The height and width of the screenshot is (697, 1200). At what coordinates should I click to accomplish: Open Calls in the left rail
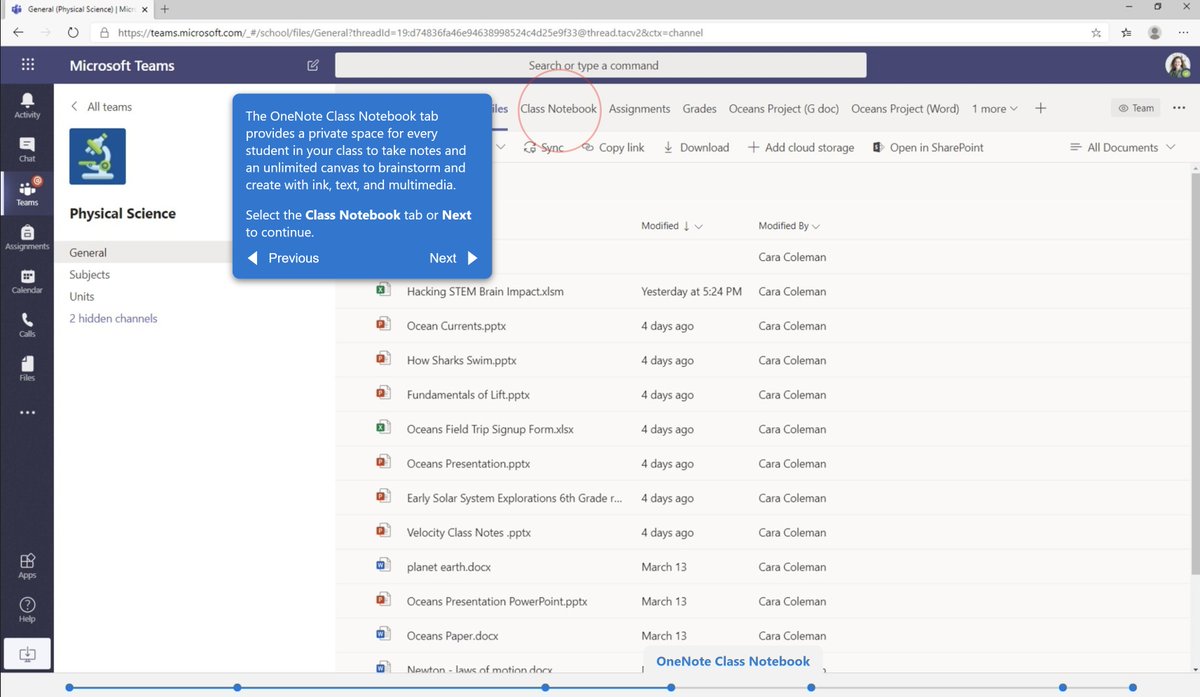tap(27, 325)
